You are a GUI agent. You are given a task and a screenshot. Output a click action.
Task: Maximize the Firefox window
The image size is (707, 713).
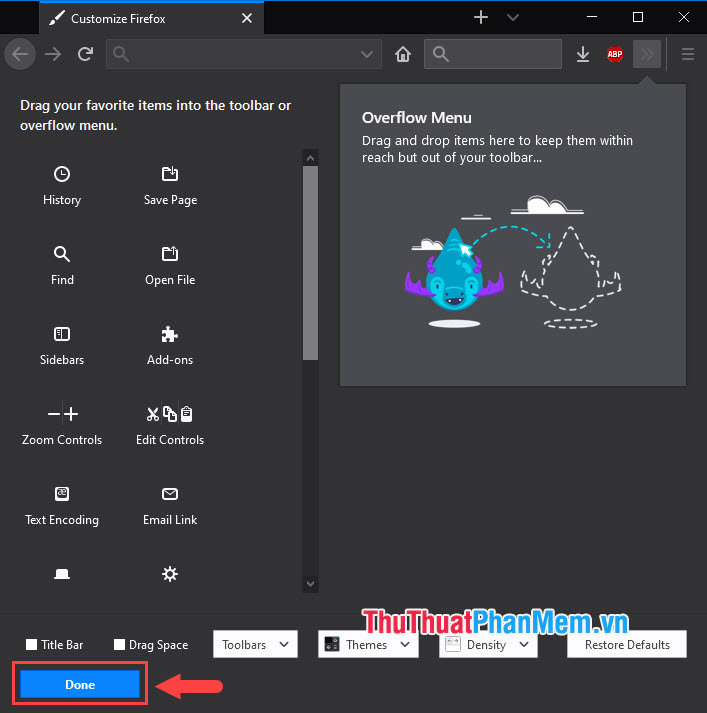point(638,17)
